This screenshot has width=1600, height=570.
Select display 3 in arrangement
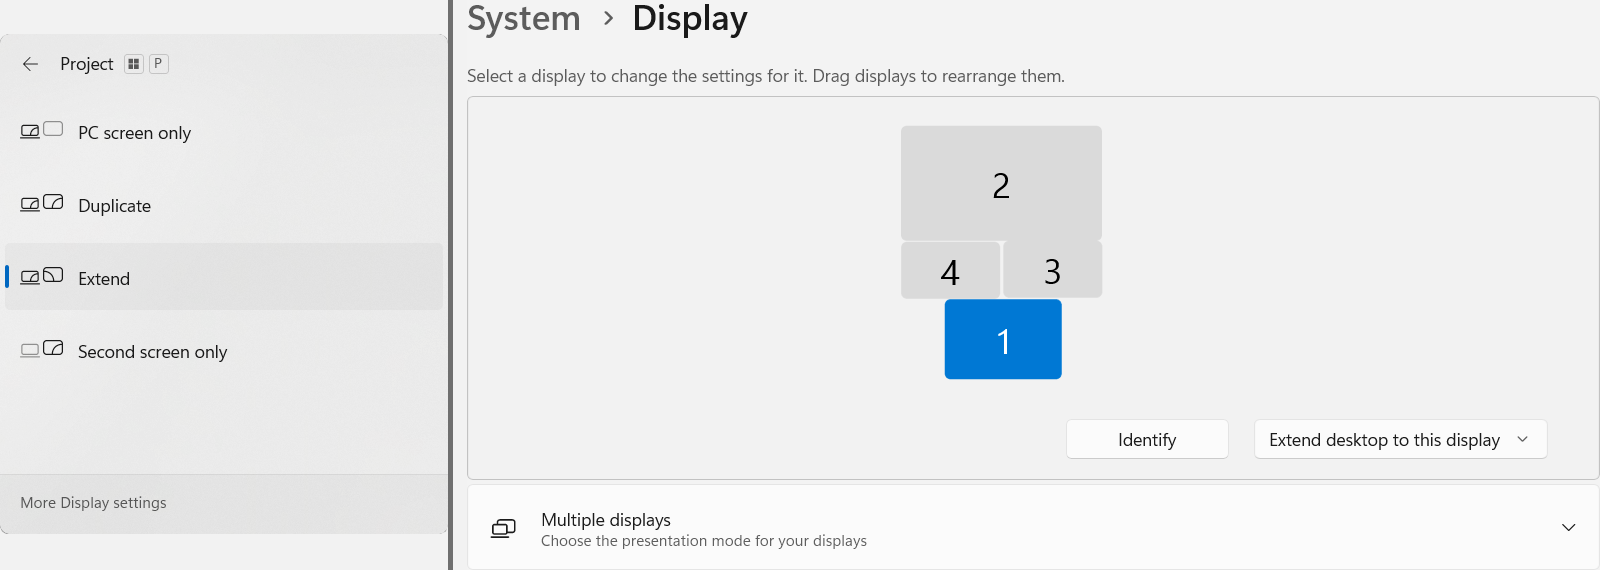[1053, 270]
